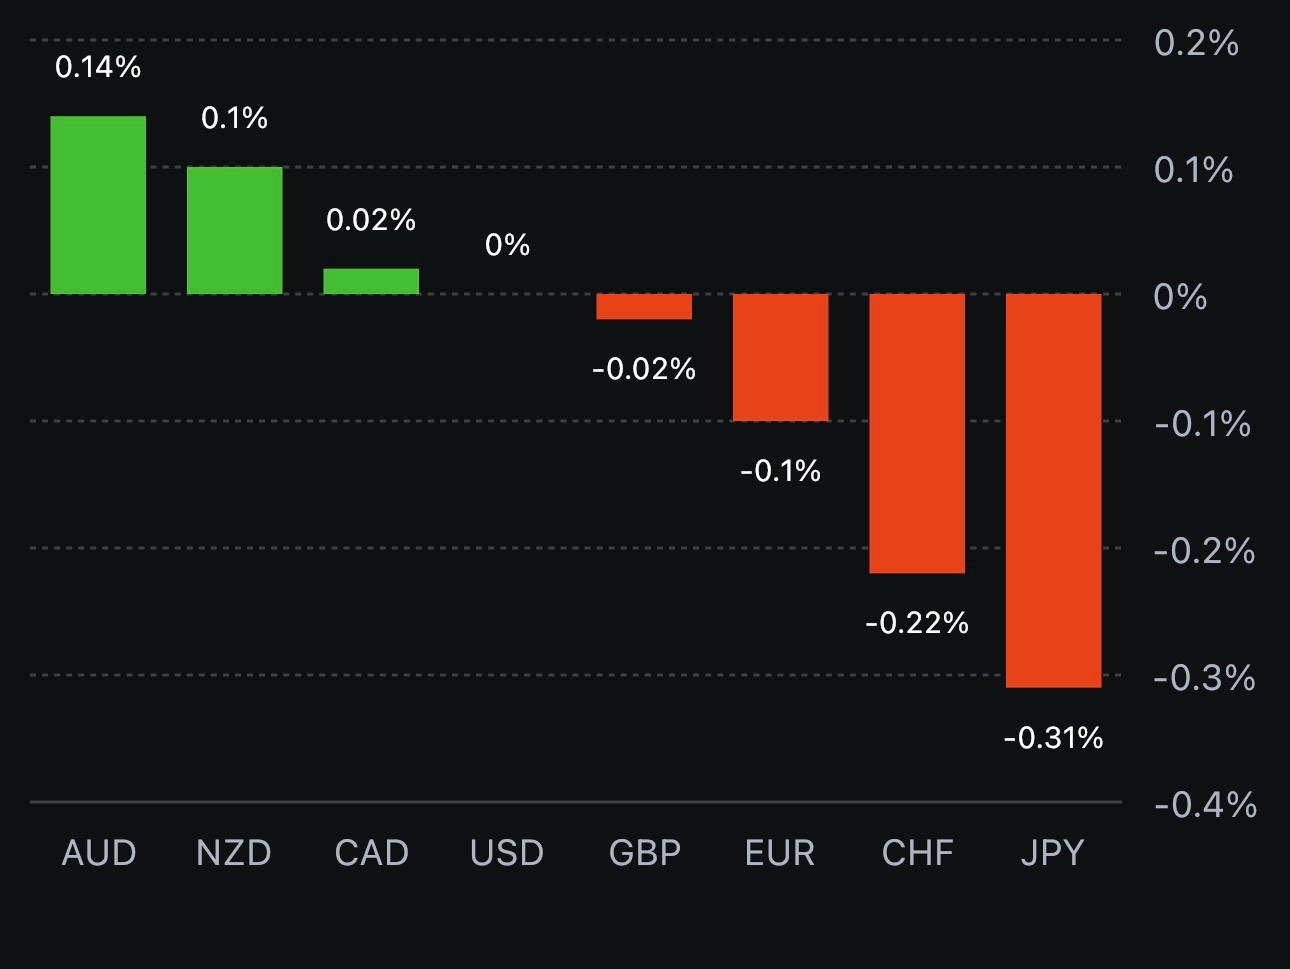Screen dimensions: 1290x969
Task: Select the -0.22% value label
Action: 917,623
